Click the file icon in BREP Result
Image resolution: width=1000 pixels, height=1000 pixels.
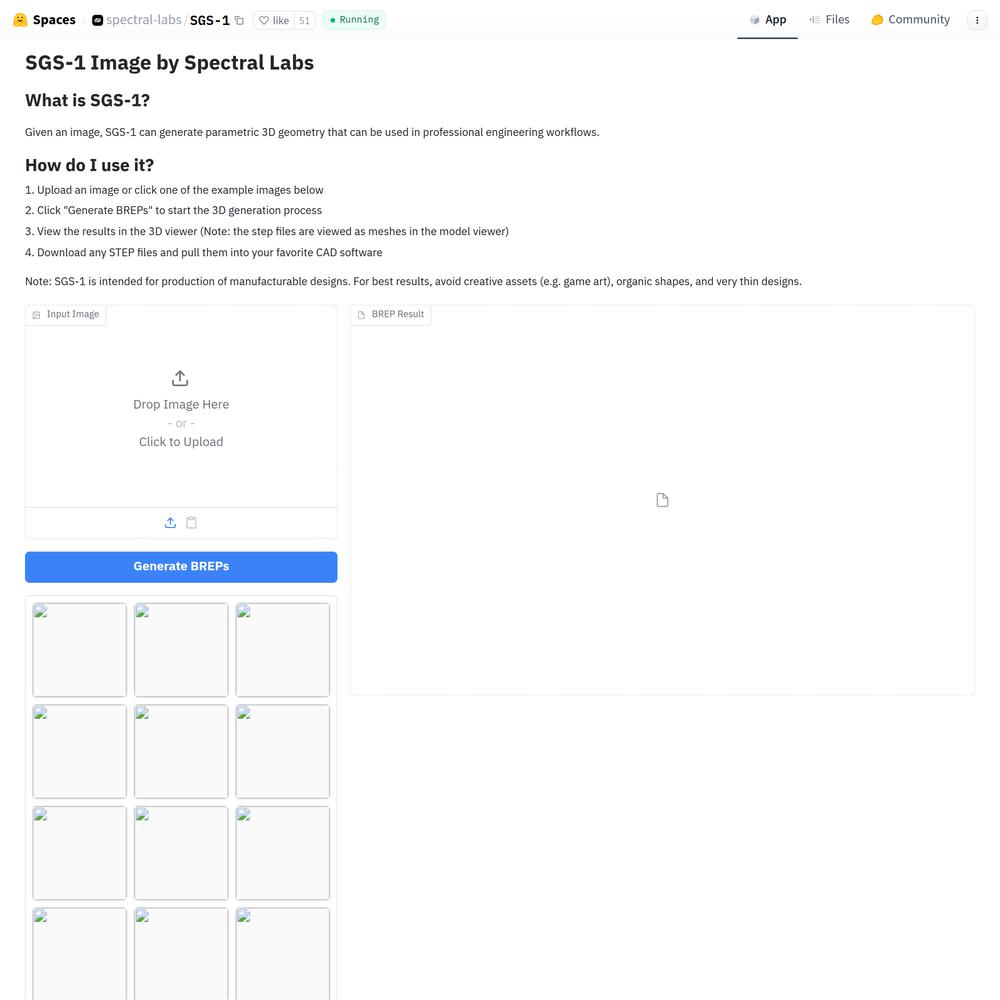662,500
